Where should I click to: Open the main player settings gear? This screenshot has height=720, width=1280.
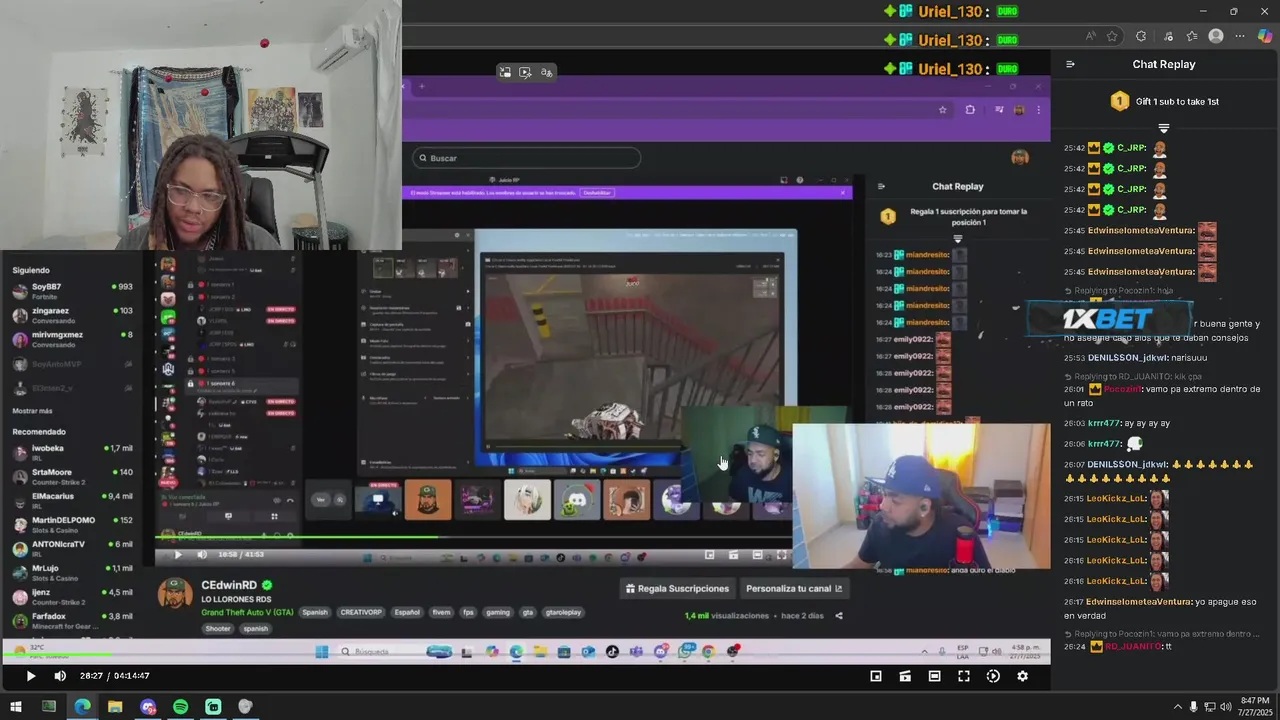(x=1022, y=676)
